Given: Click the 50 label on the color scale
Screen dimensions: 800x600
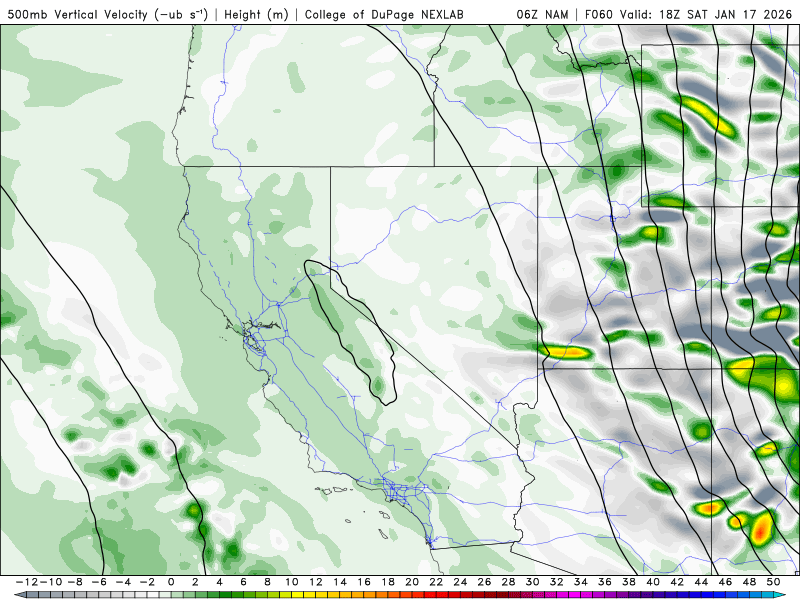Looking at the screenshot, I should tap(773, 582).
